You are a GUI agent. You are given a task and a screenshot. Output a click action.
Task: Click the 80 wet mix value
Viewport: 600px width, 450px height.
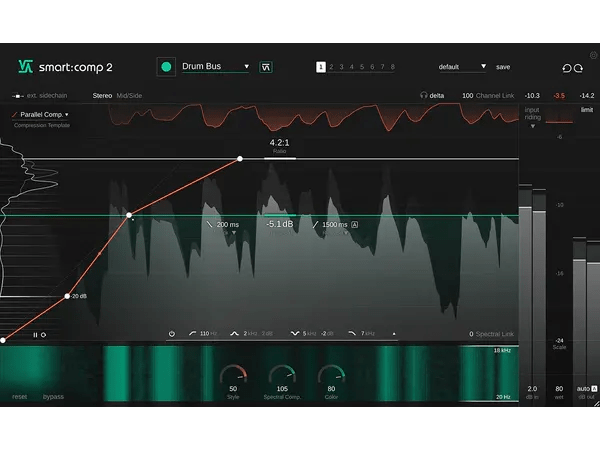coord(559,389)
